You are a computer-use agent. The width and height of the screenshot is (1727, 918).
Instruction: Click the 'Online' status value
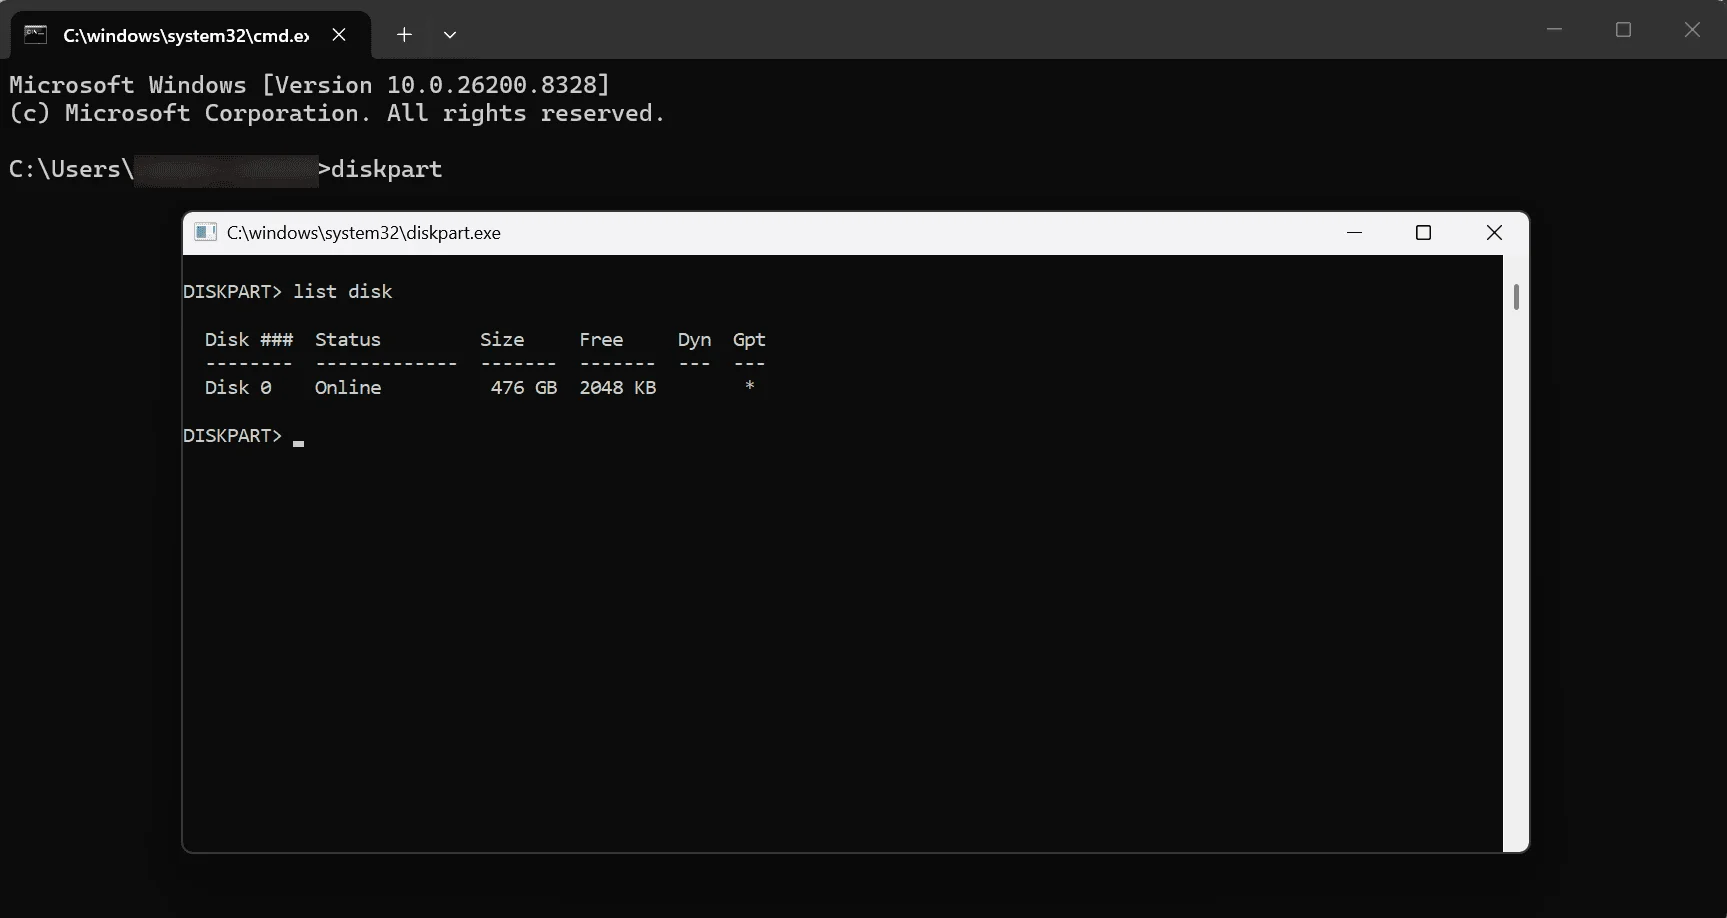click(x=348, y=388)
